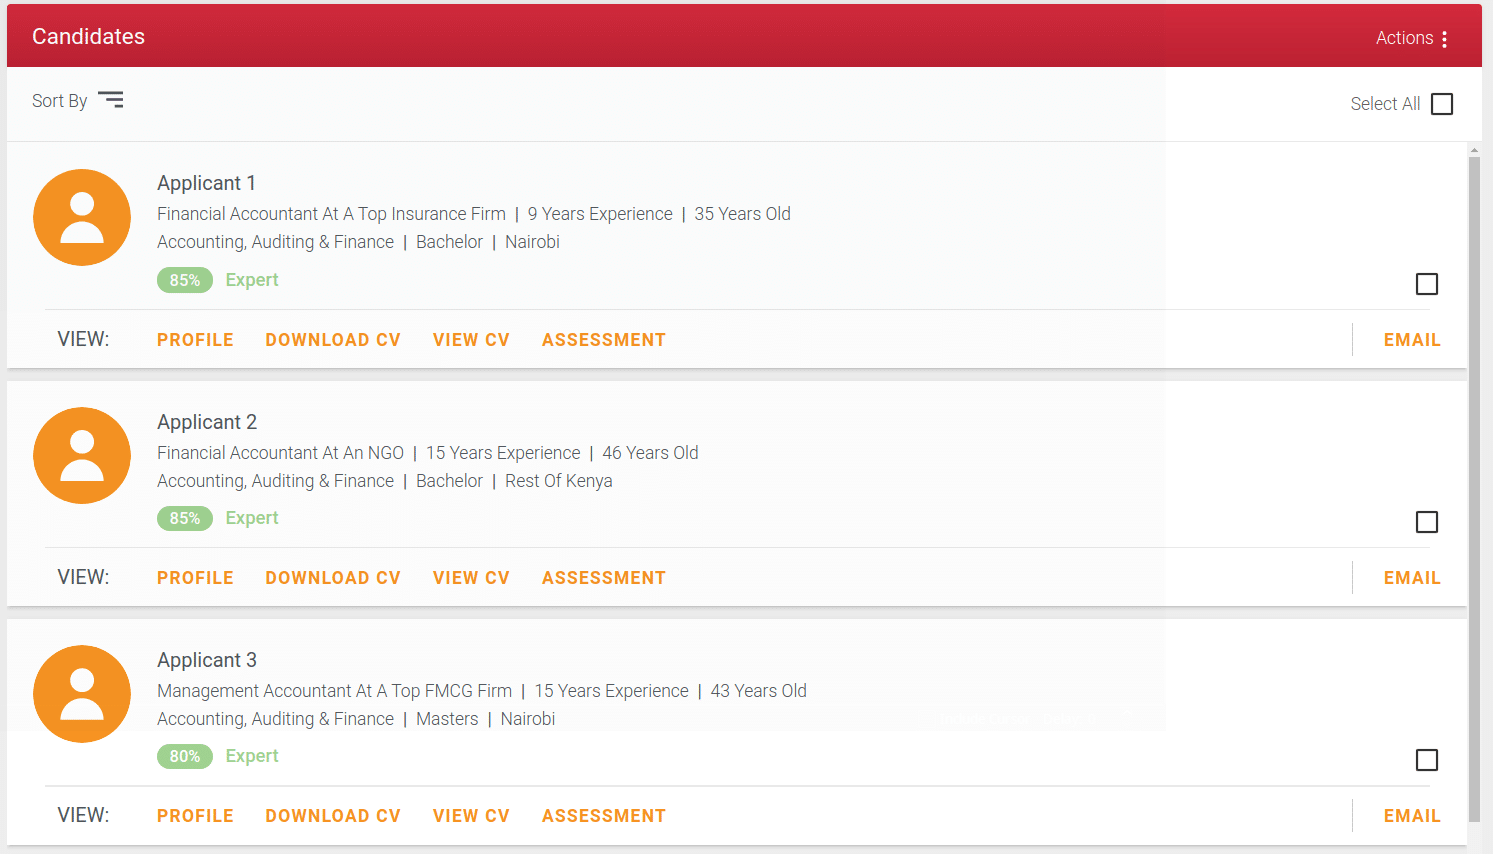Check the box for Applicant 2
Screen dimensions: 1493x854
[1427, 522]
